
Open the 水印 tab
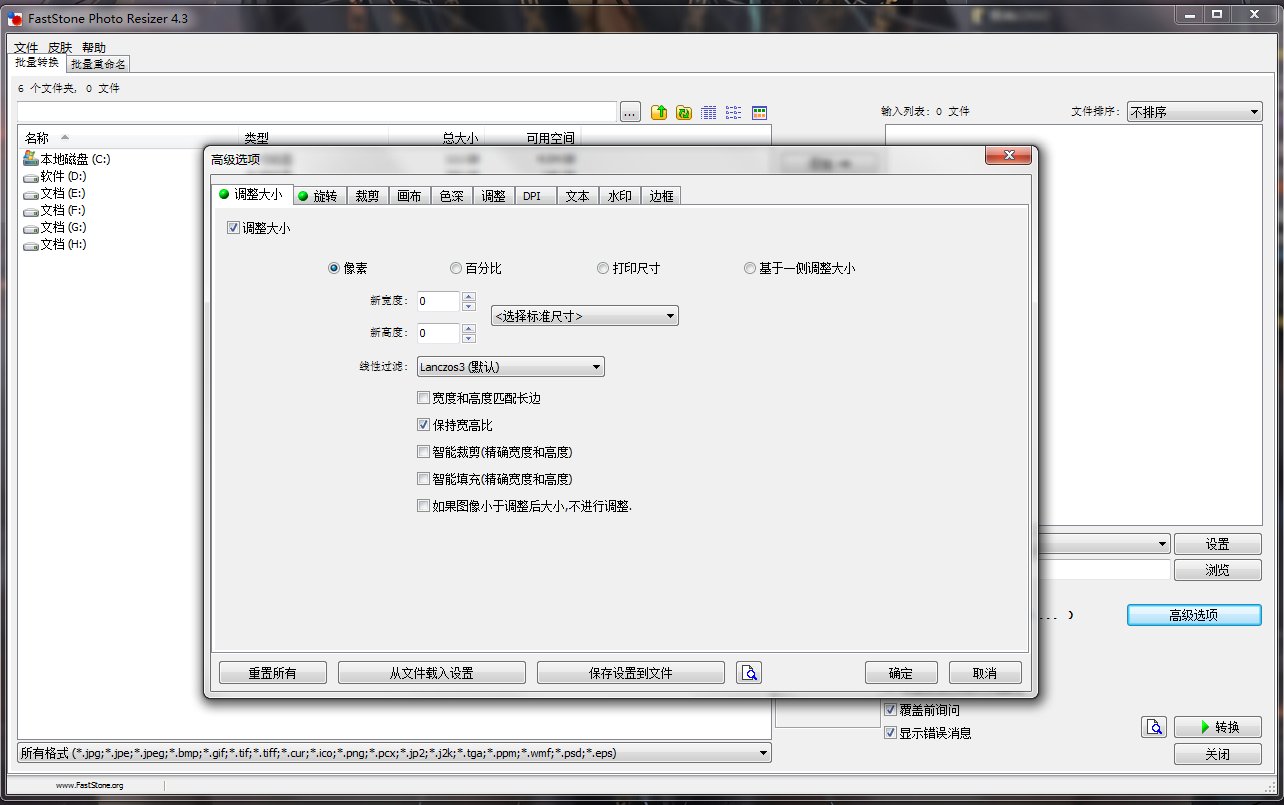click(619, 196)
